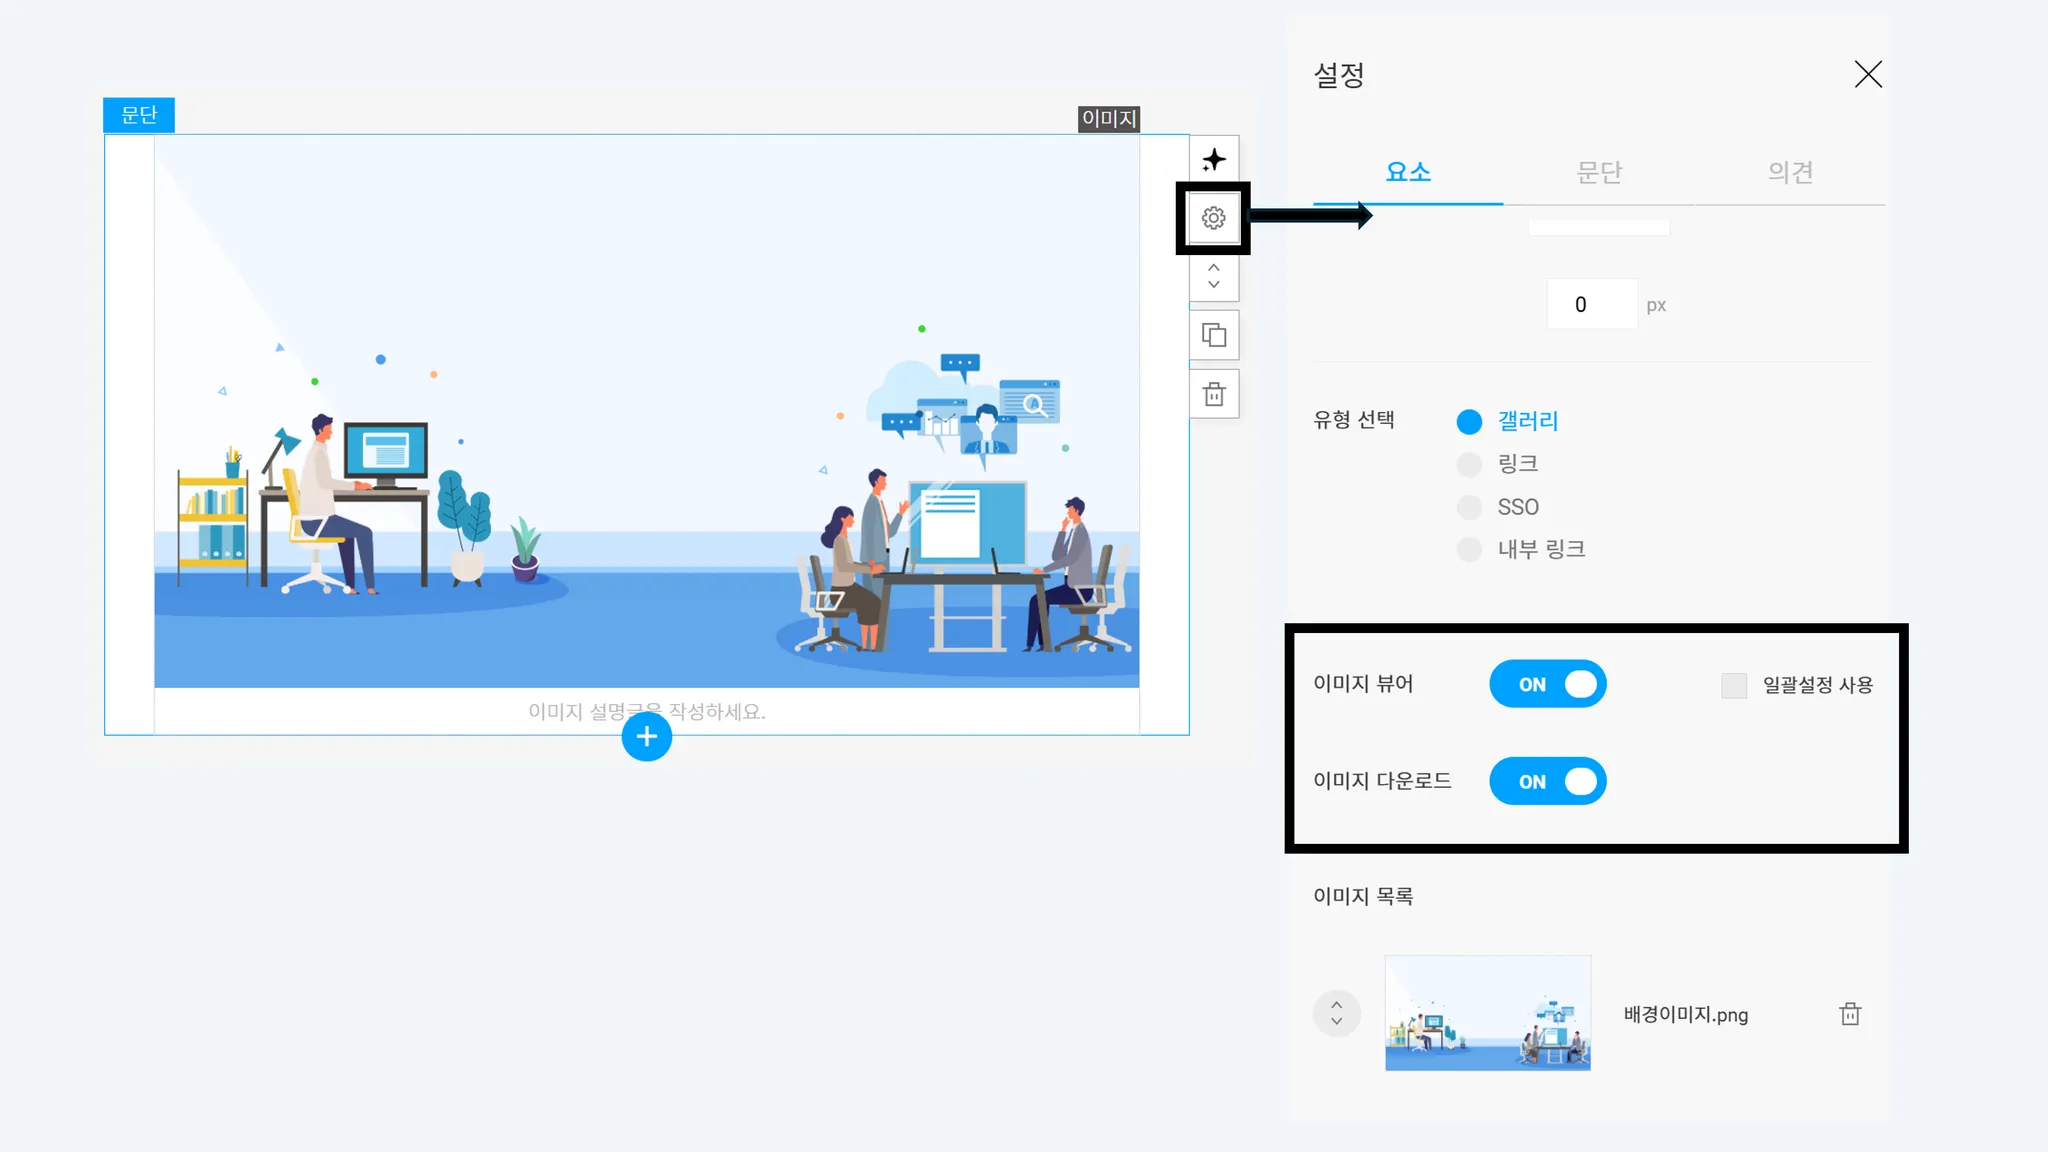Move element using the toolbar up-down arrows
Viewport: 2048px width, 1152px height.
(x=1214, y=276)
